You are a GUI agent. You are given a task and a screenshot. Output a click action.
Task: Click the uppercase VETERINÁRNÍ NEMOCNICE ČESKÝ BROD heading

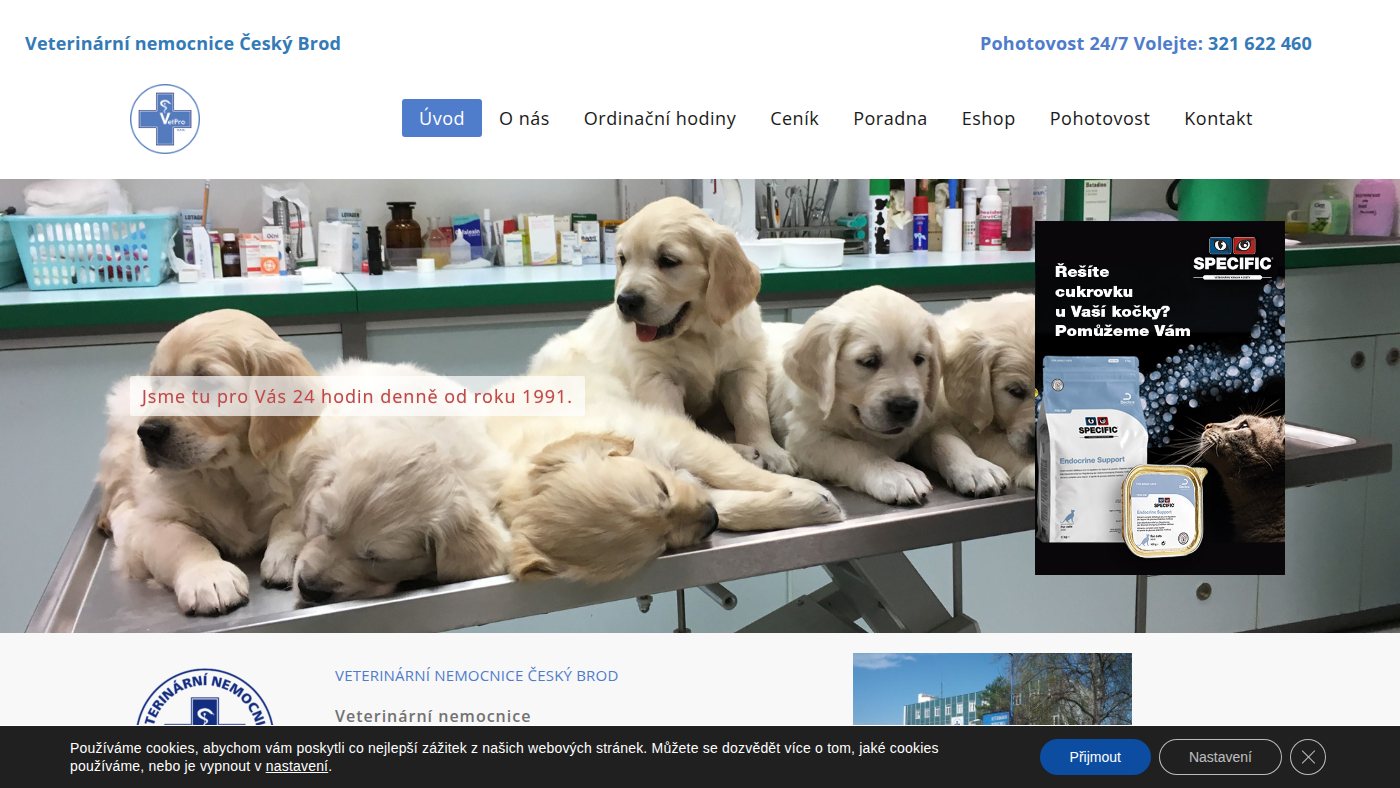pos(477,676)
